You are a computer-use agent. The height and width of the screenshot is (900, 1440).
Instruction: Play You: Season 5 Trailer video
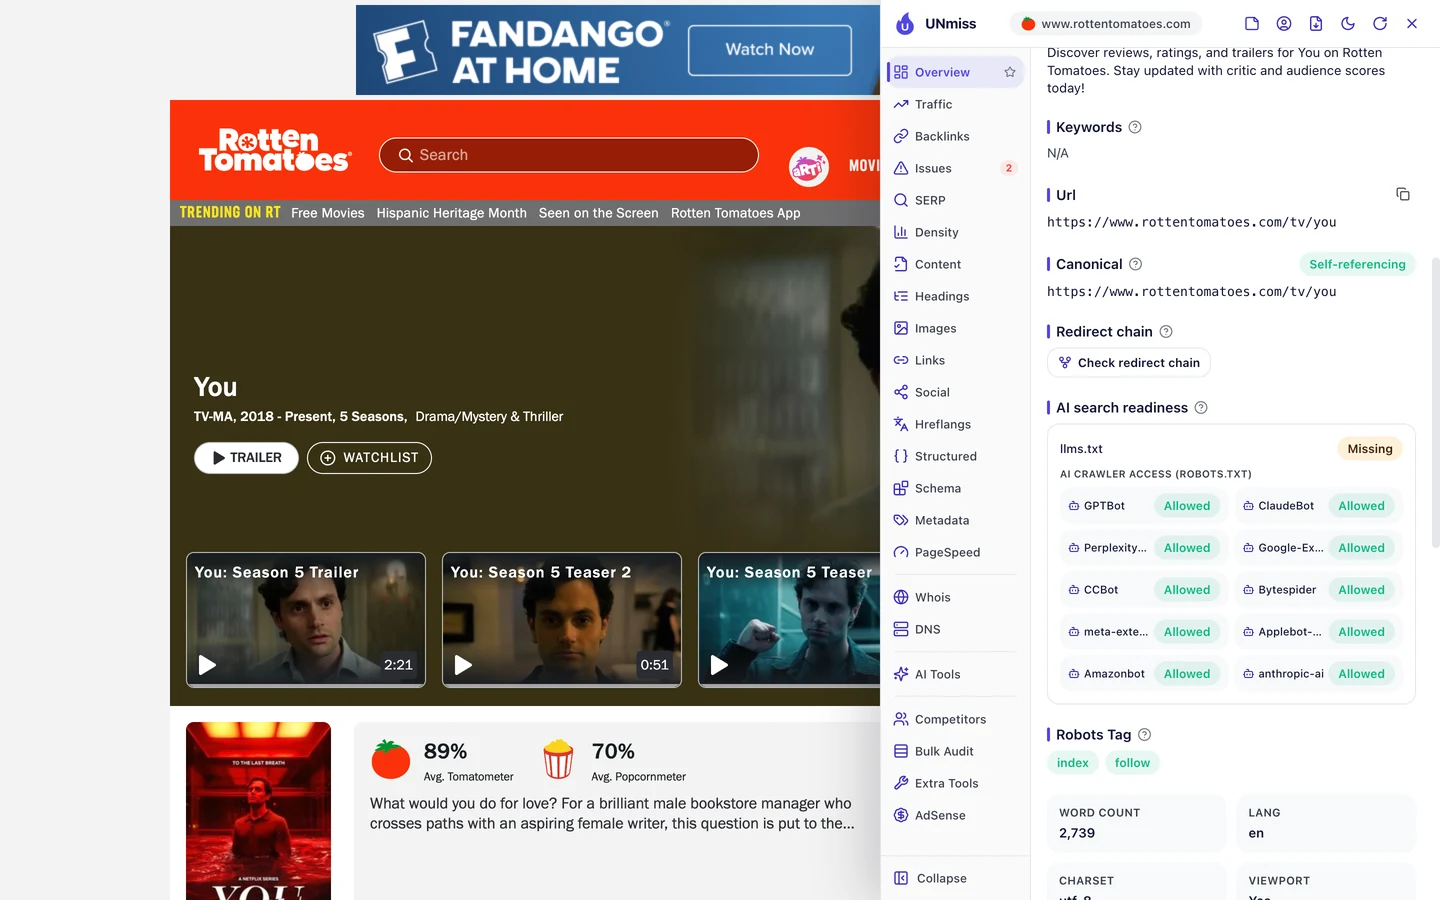click(x=306, y=620)
